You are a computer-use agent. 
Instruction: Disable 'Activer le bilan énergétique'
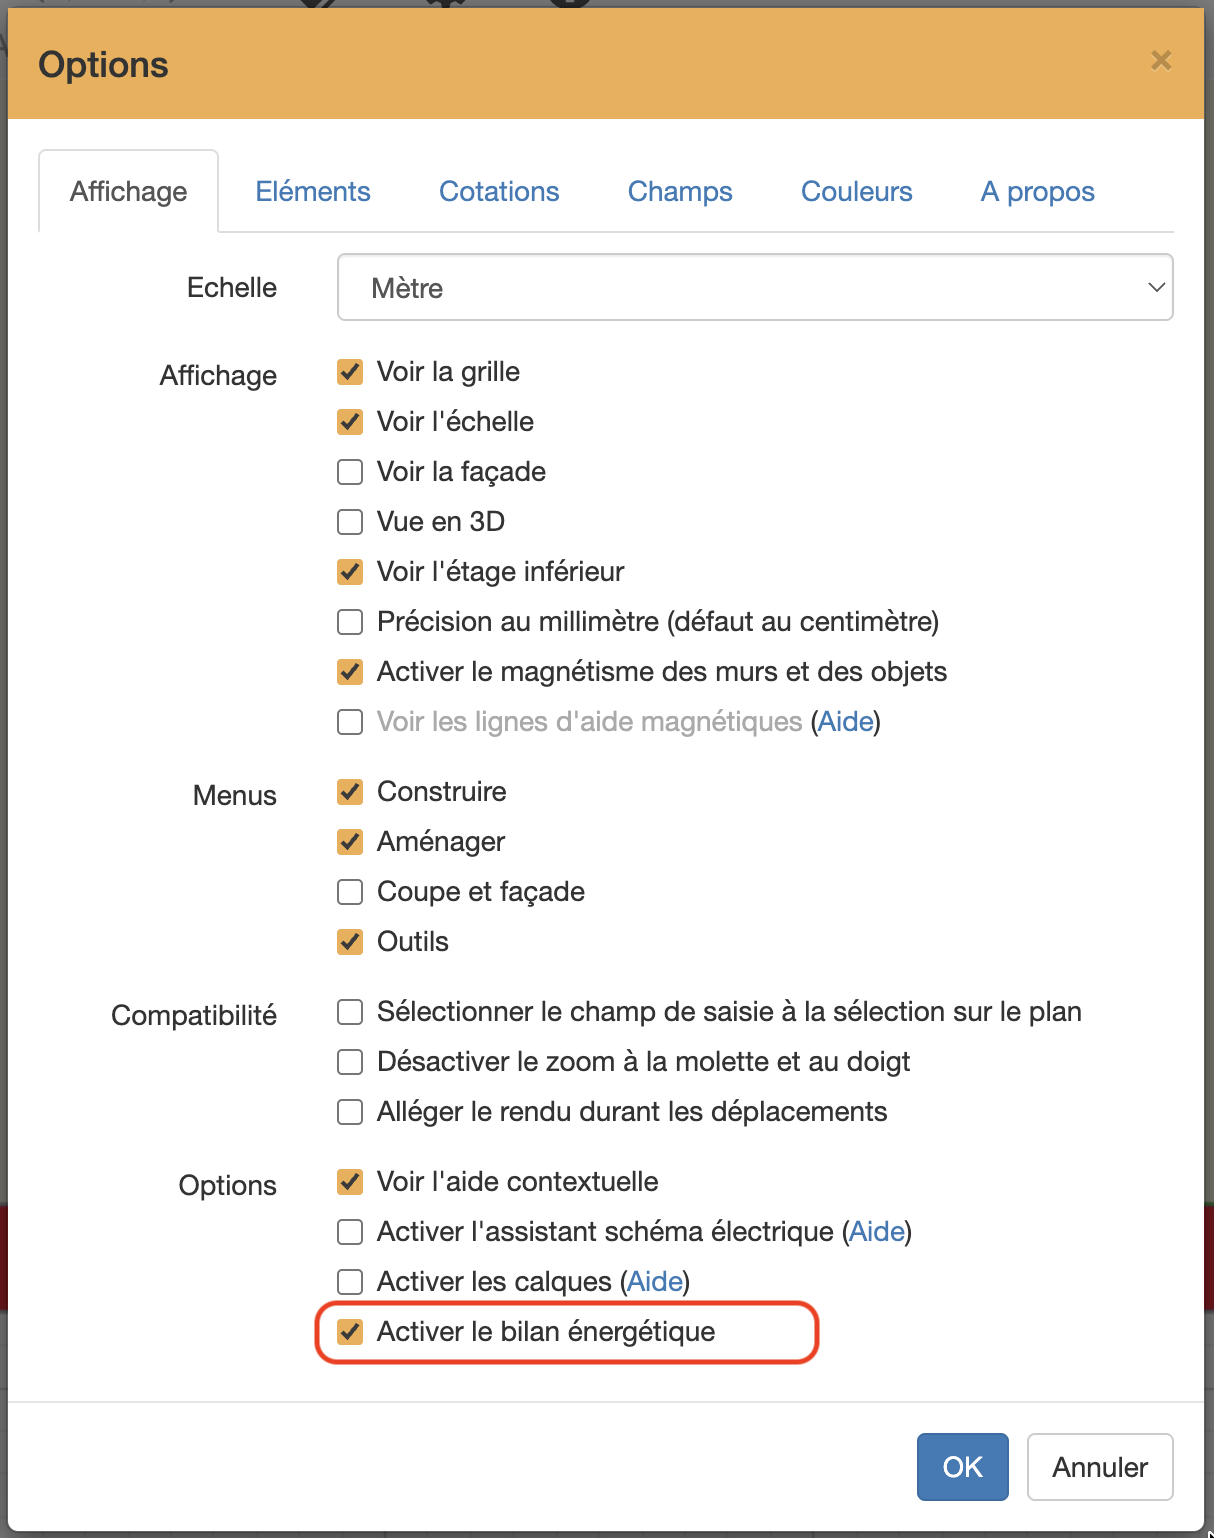pyautogui.click(x=350, y=1331)
